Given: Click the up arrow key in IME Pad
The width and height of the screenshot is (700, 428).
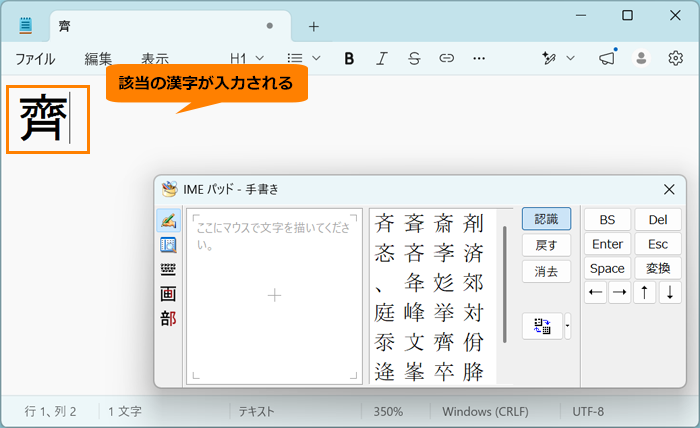Looking at the screenshot, I should [645, 293].
